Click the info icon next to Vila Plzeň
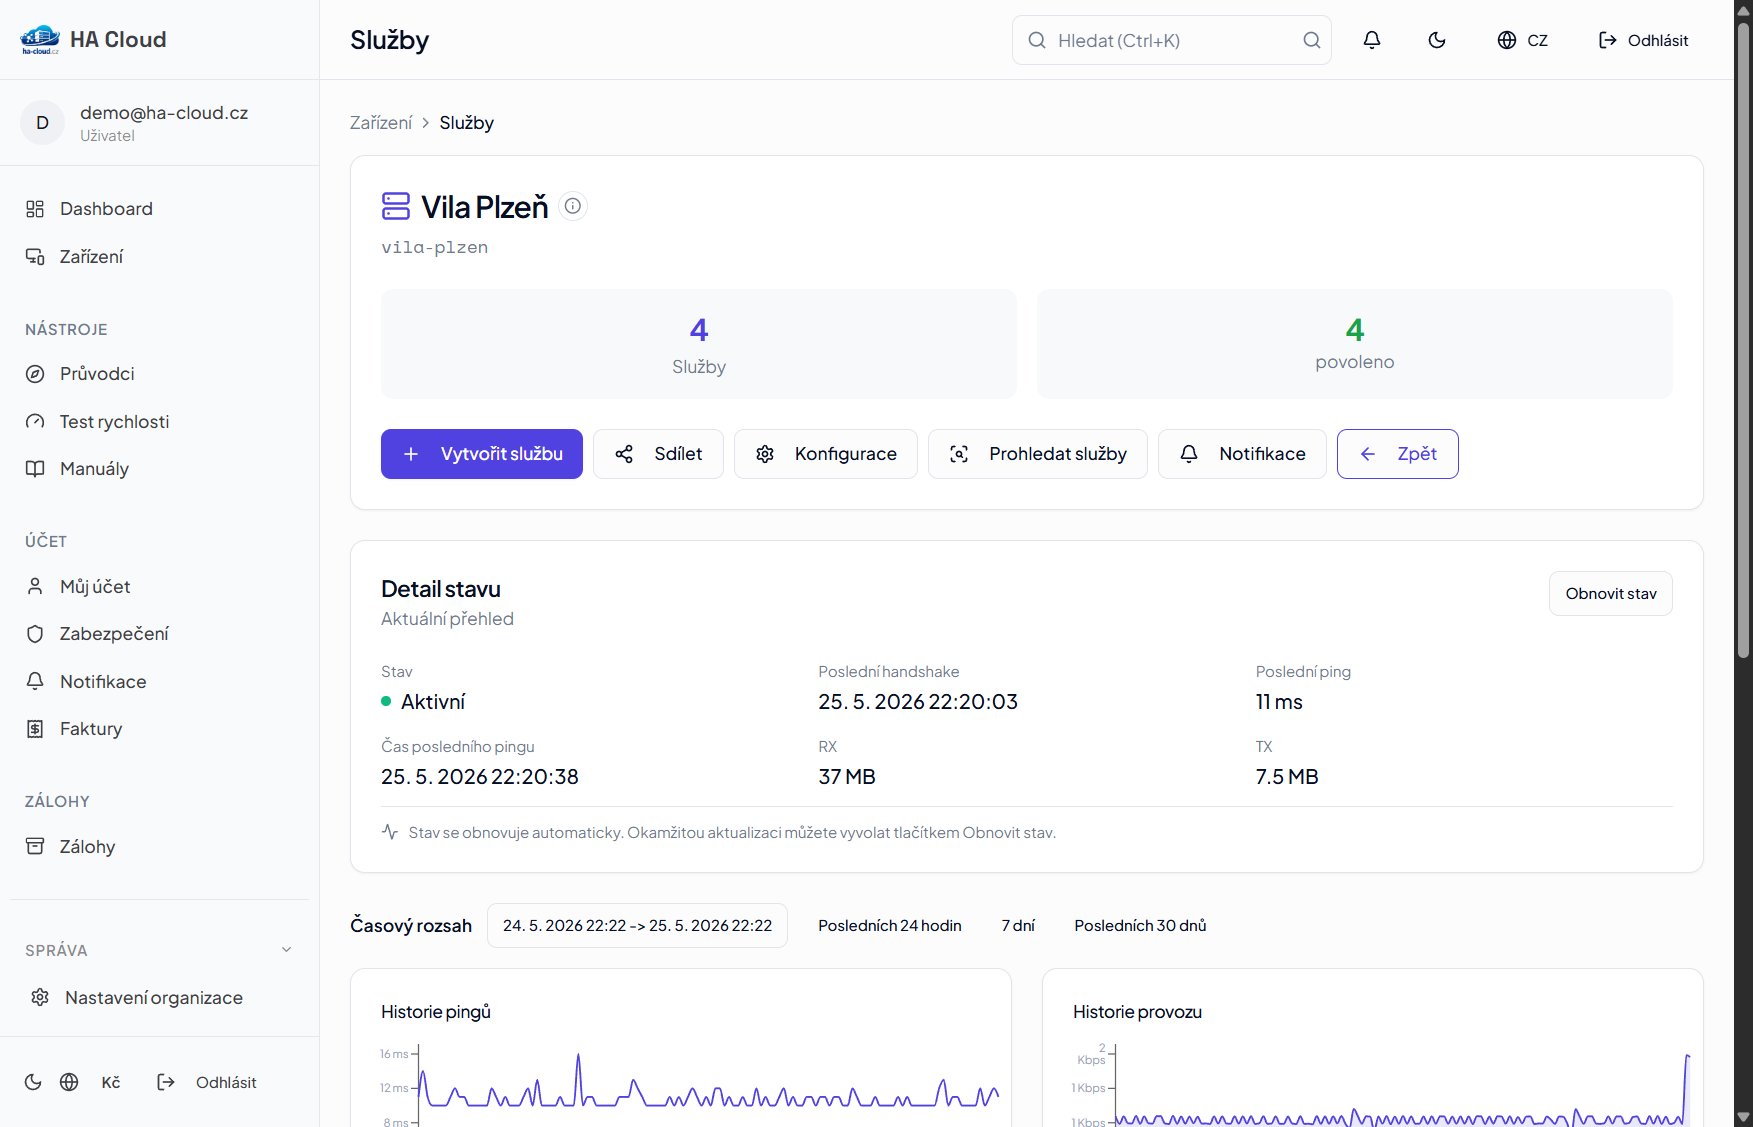Screen dimensions: 1753x1127 (x=573, y=206)
